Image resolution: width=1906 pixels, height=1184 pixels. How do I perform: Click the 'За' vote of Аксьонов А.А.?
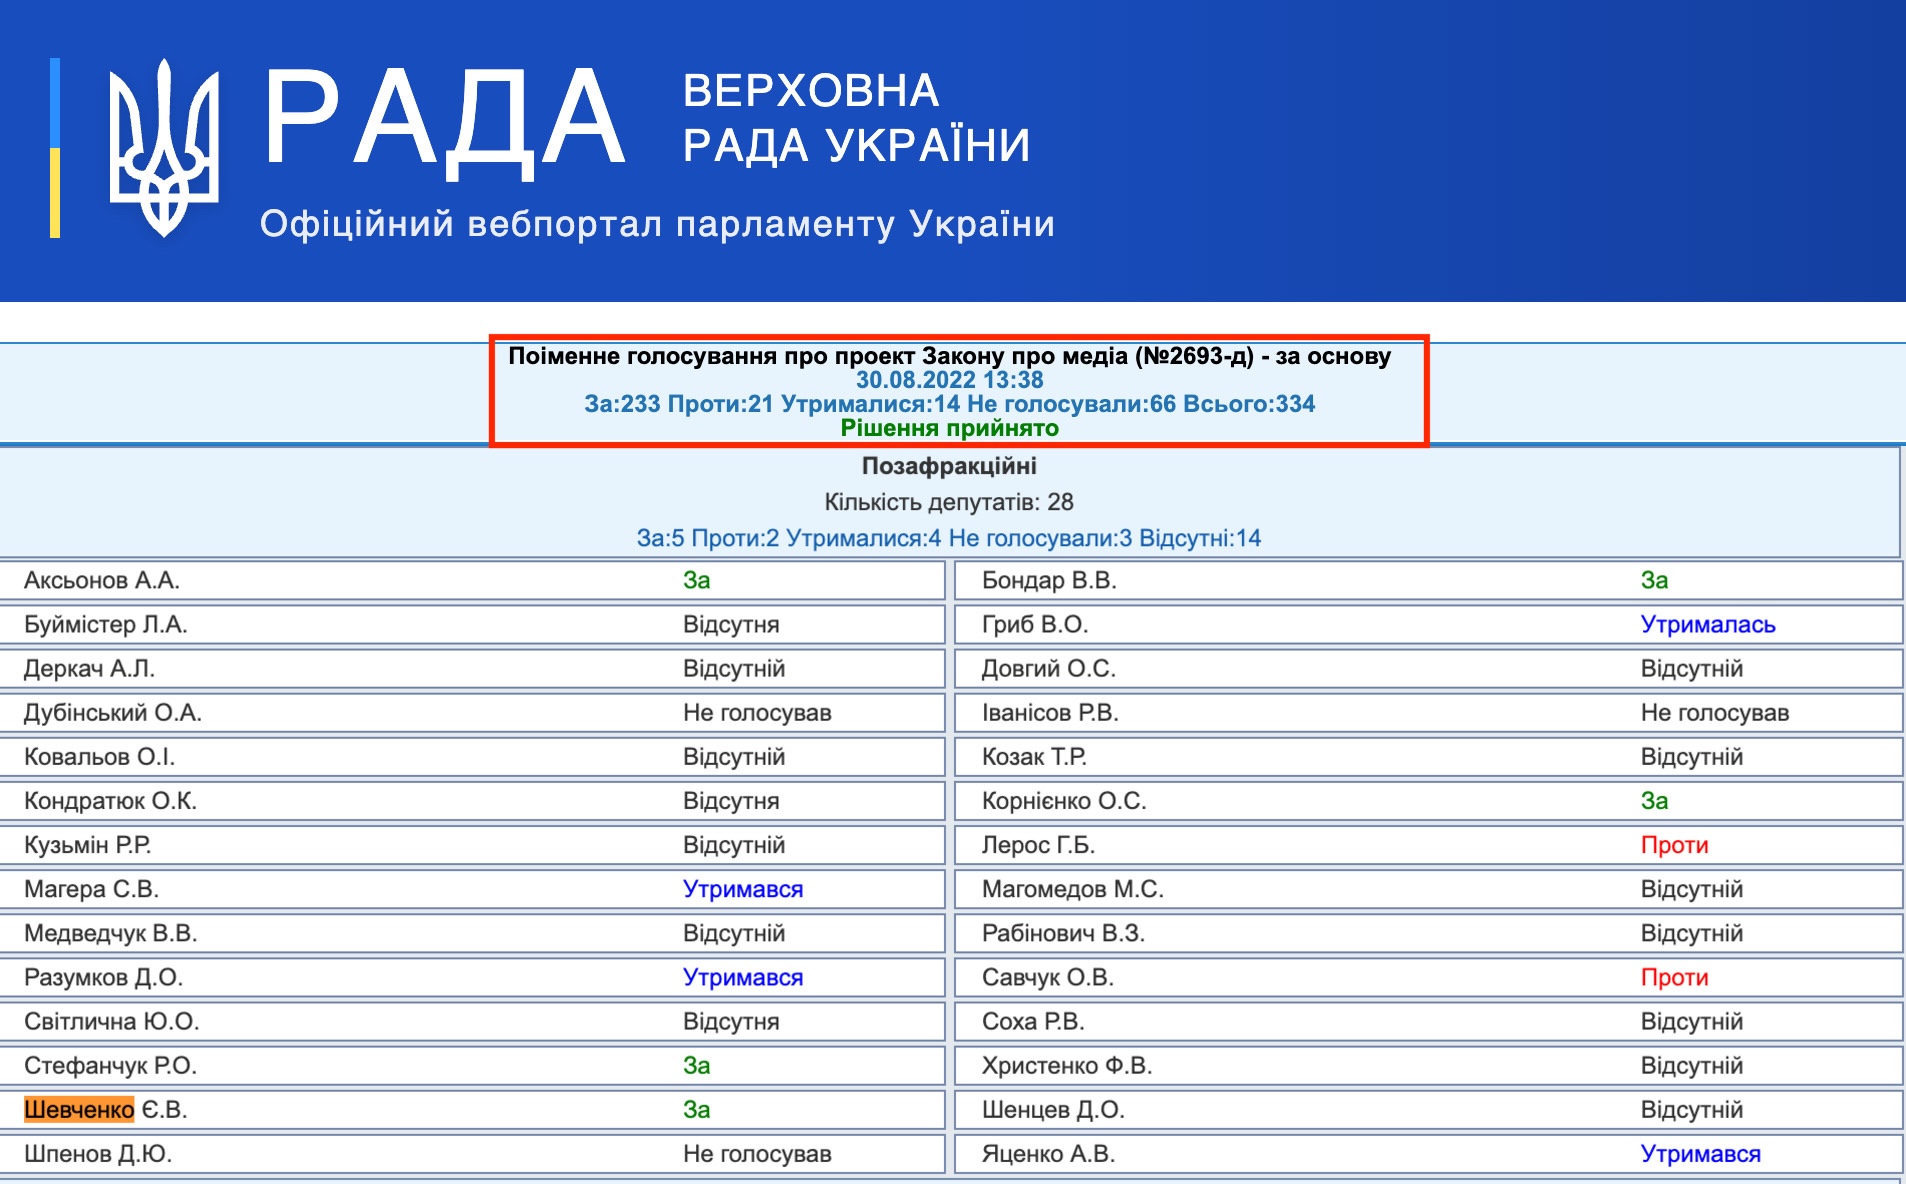697,580
